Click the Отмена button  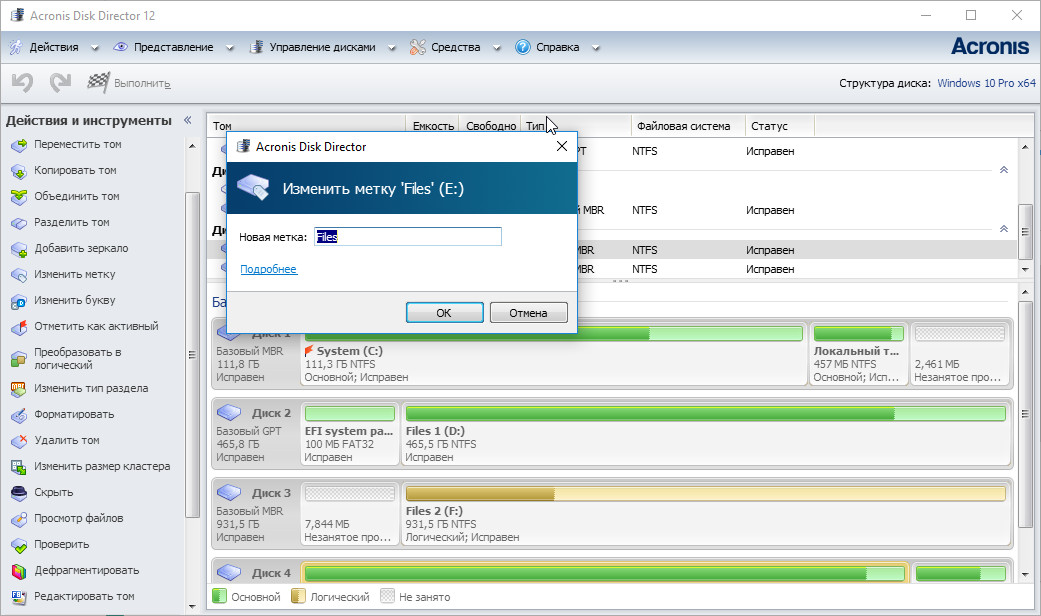pyautogui.click(x=528, y=313)
